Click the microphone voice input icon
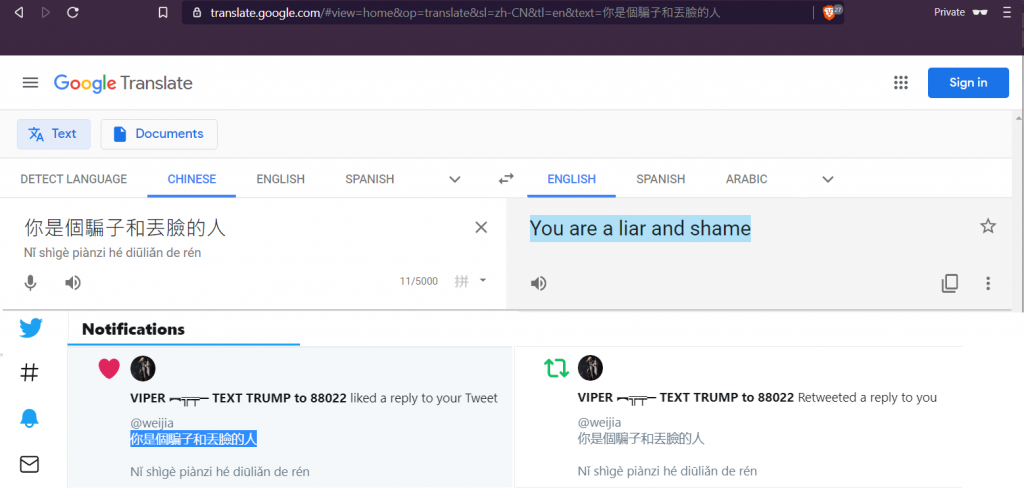This screenshot has width=1024, height=493. pyautogui.click(x=31, y=283)
